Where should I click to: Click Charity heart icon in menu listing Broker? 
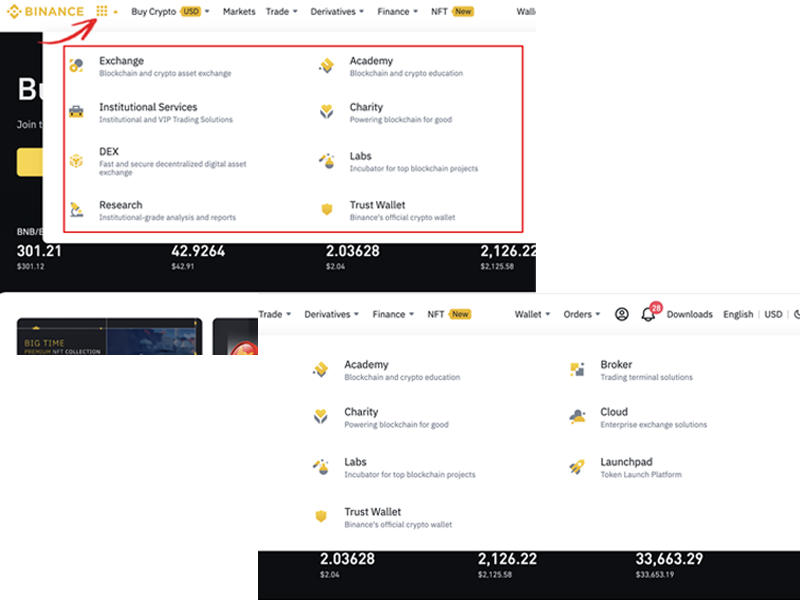point(320,416)
